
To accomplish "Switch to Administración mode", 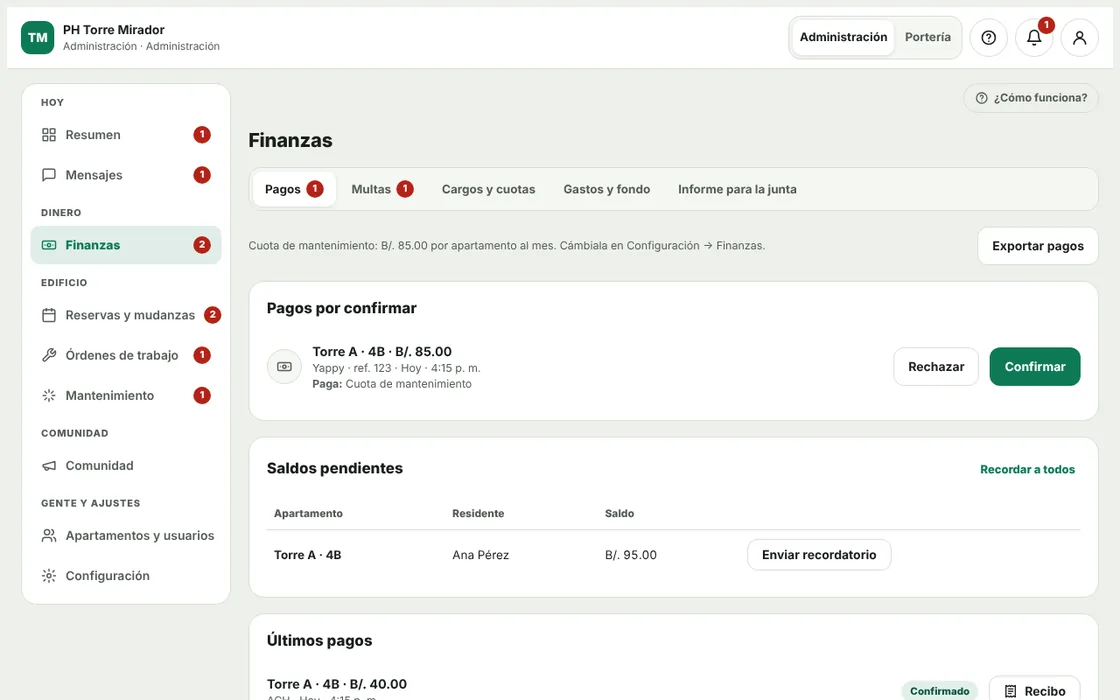I will 843,37.
